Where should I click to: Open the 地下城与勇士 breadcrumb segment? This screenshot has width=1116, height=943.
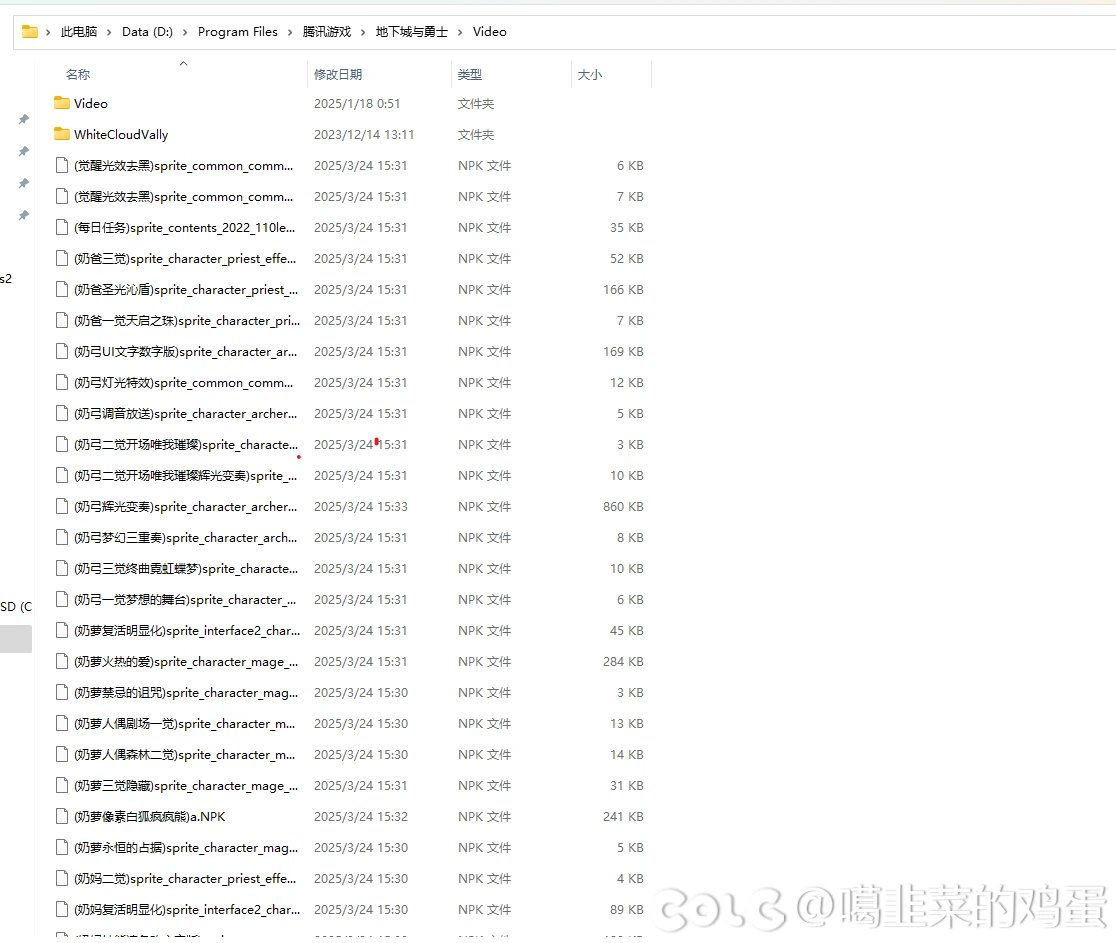click(x=411, y=31)
